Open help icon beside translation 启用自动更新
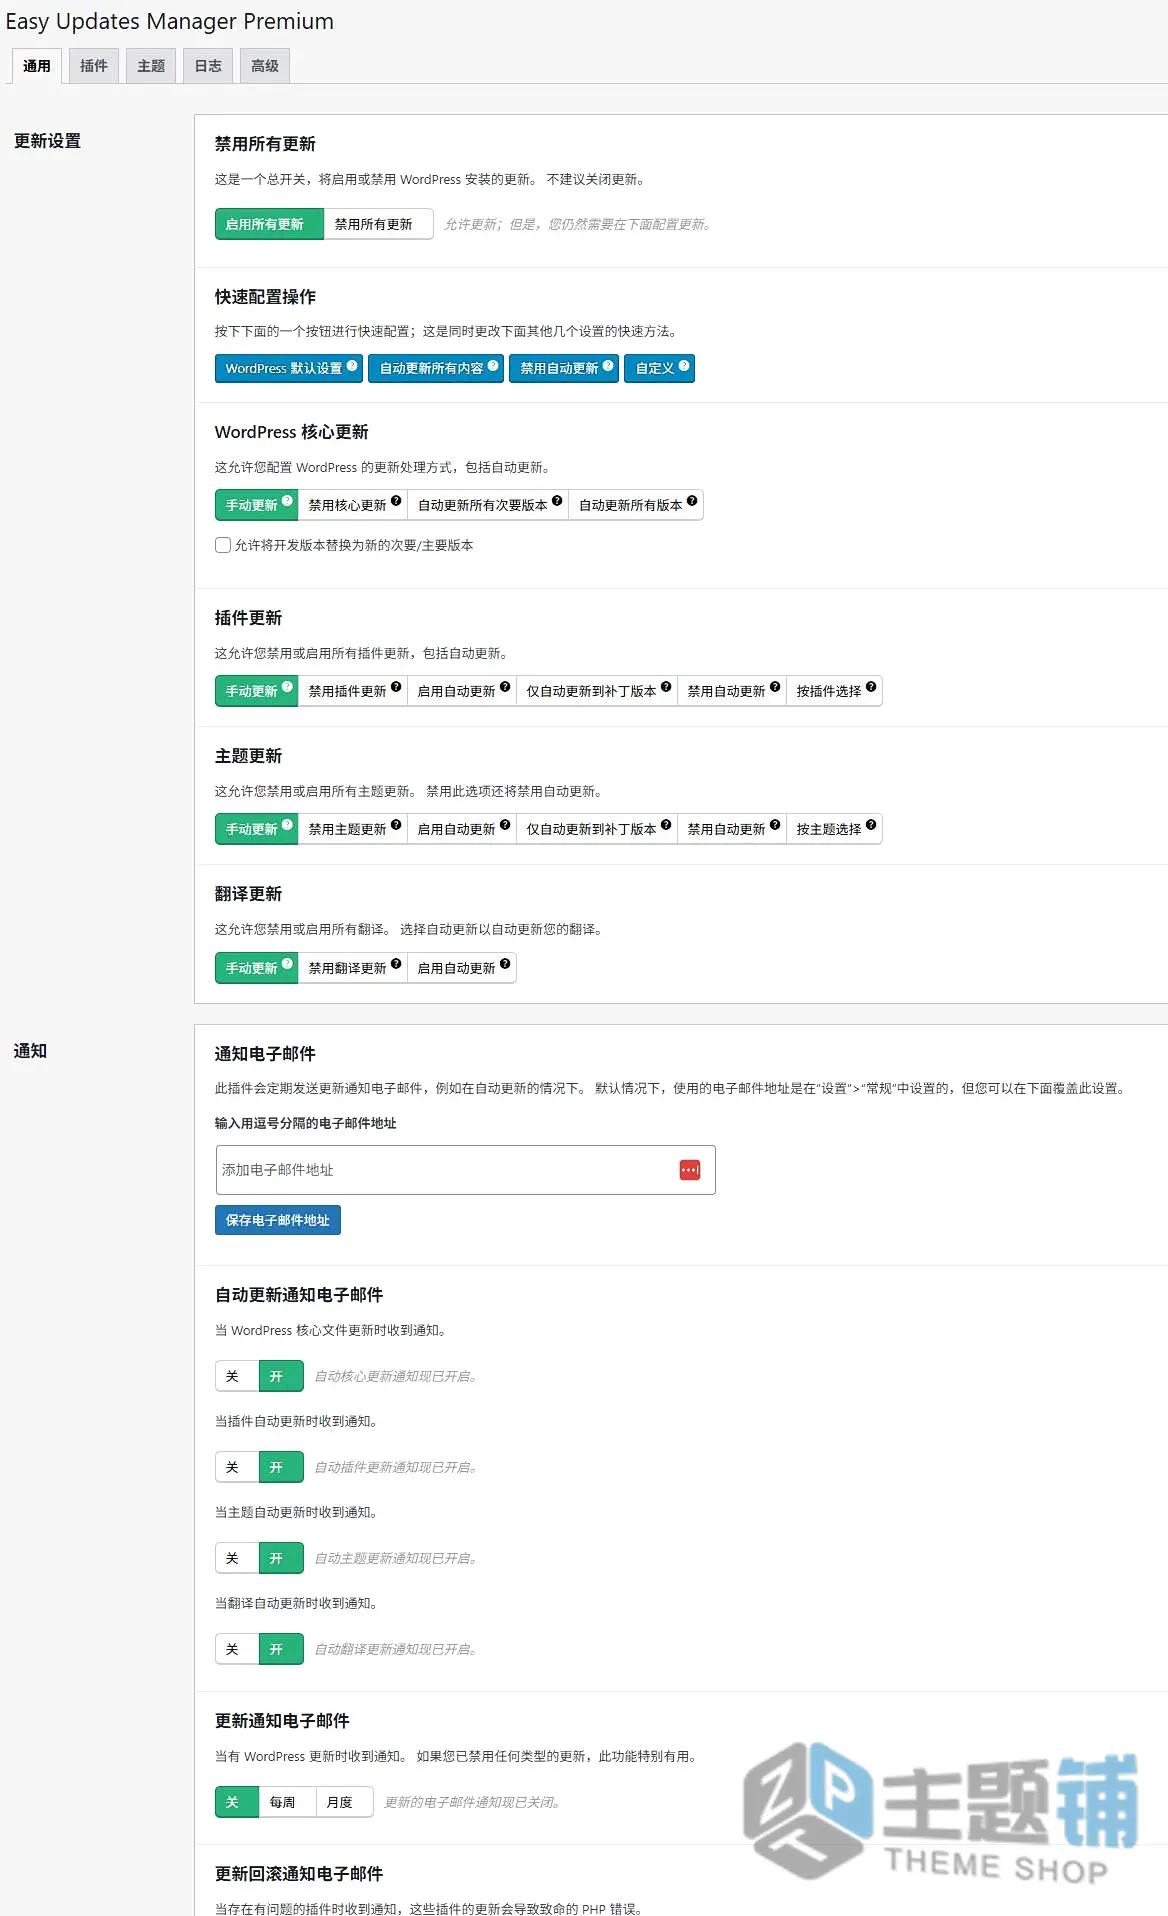Screen dimensions: 1168x1916 (x=505, y=964)
